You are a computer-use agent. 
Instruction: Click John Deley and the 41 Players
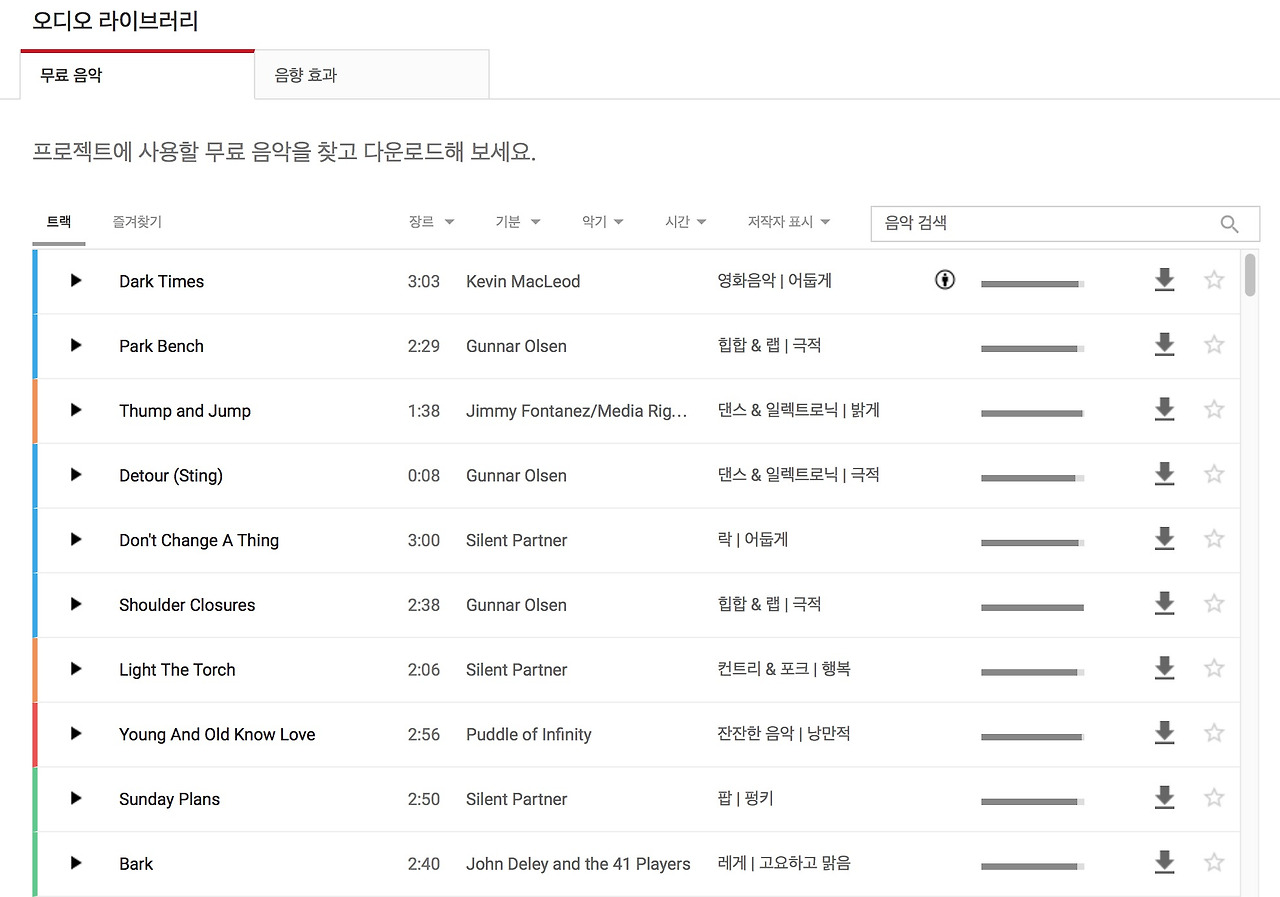578,863
